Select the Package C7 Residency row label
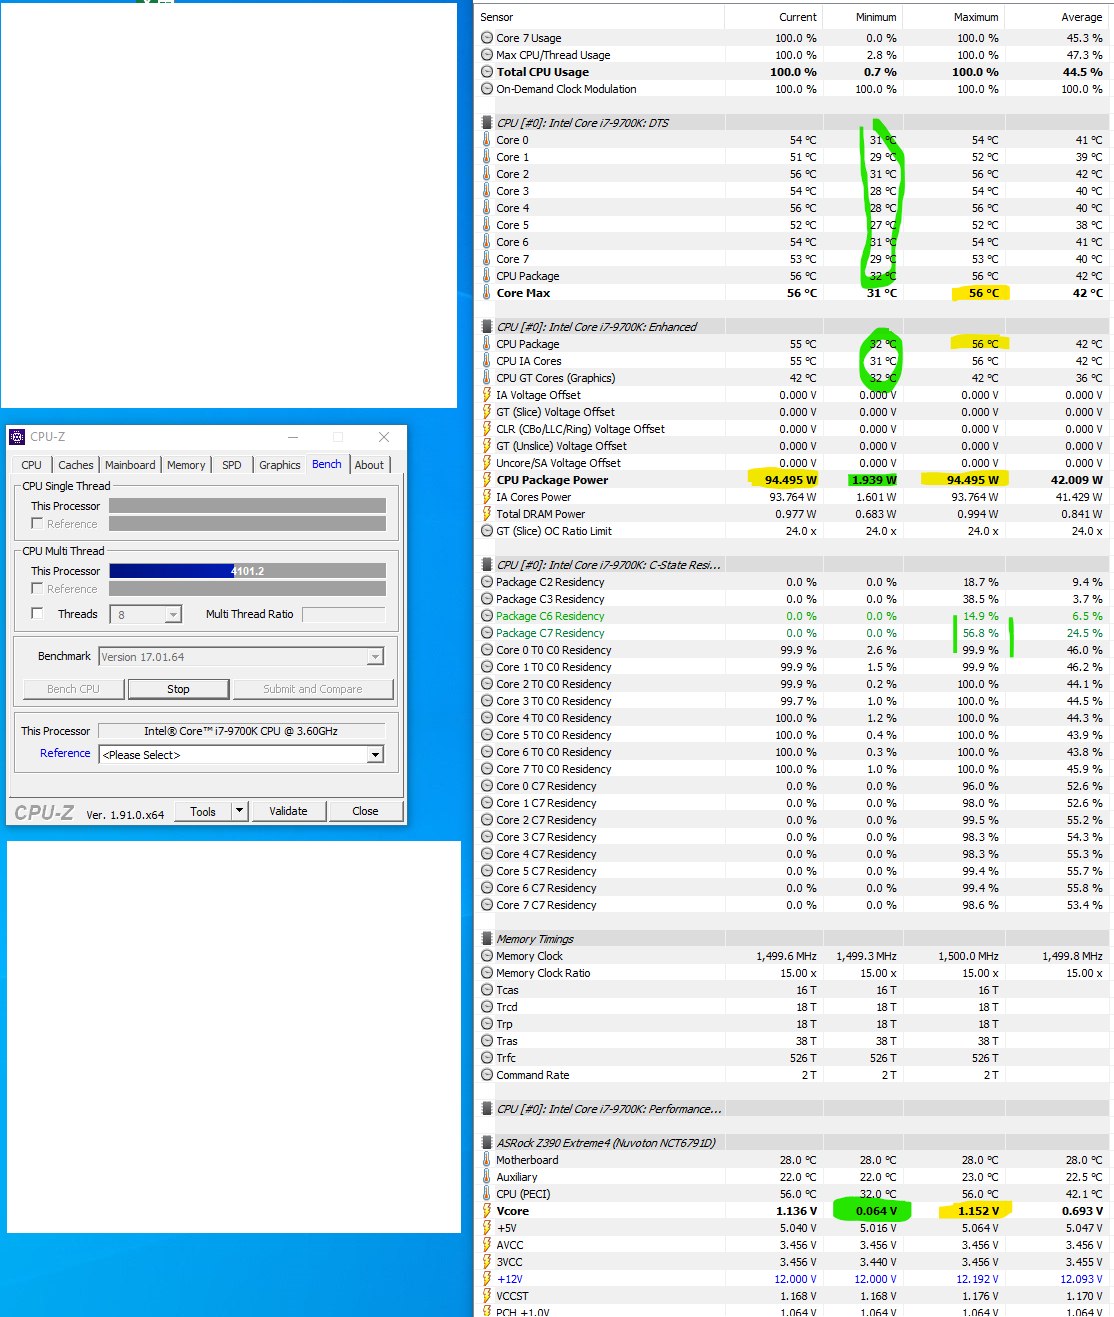 tap(550, 633)
